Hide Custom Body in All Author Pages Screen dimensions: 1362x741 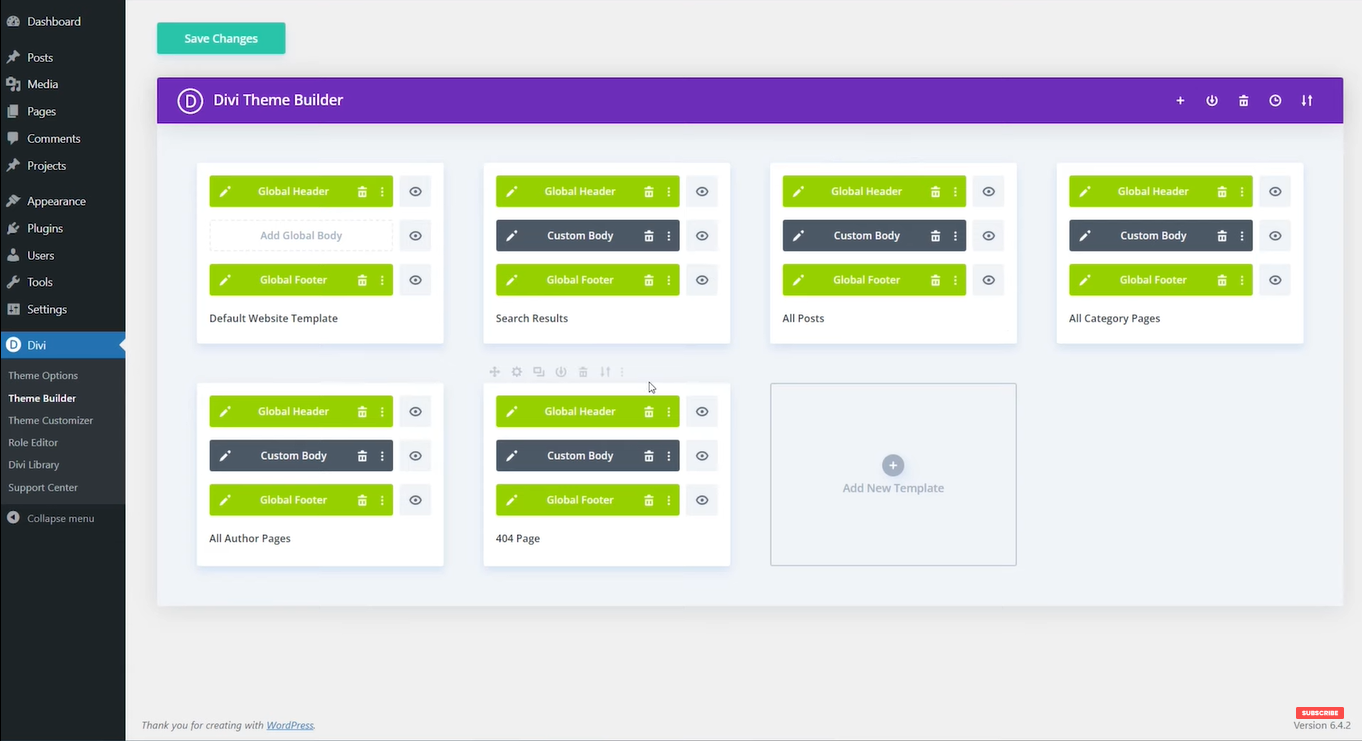click(415, 456)
